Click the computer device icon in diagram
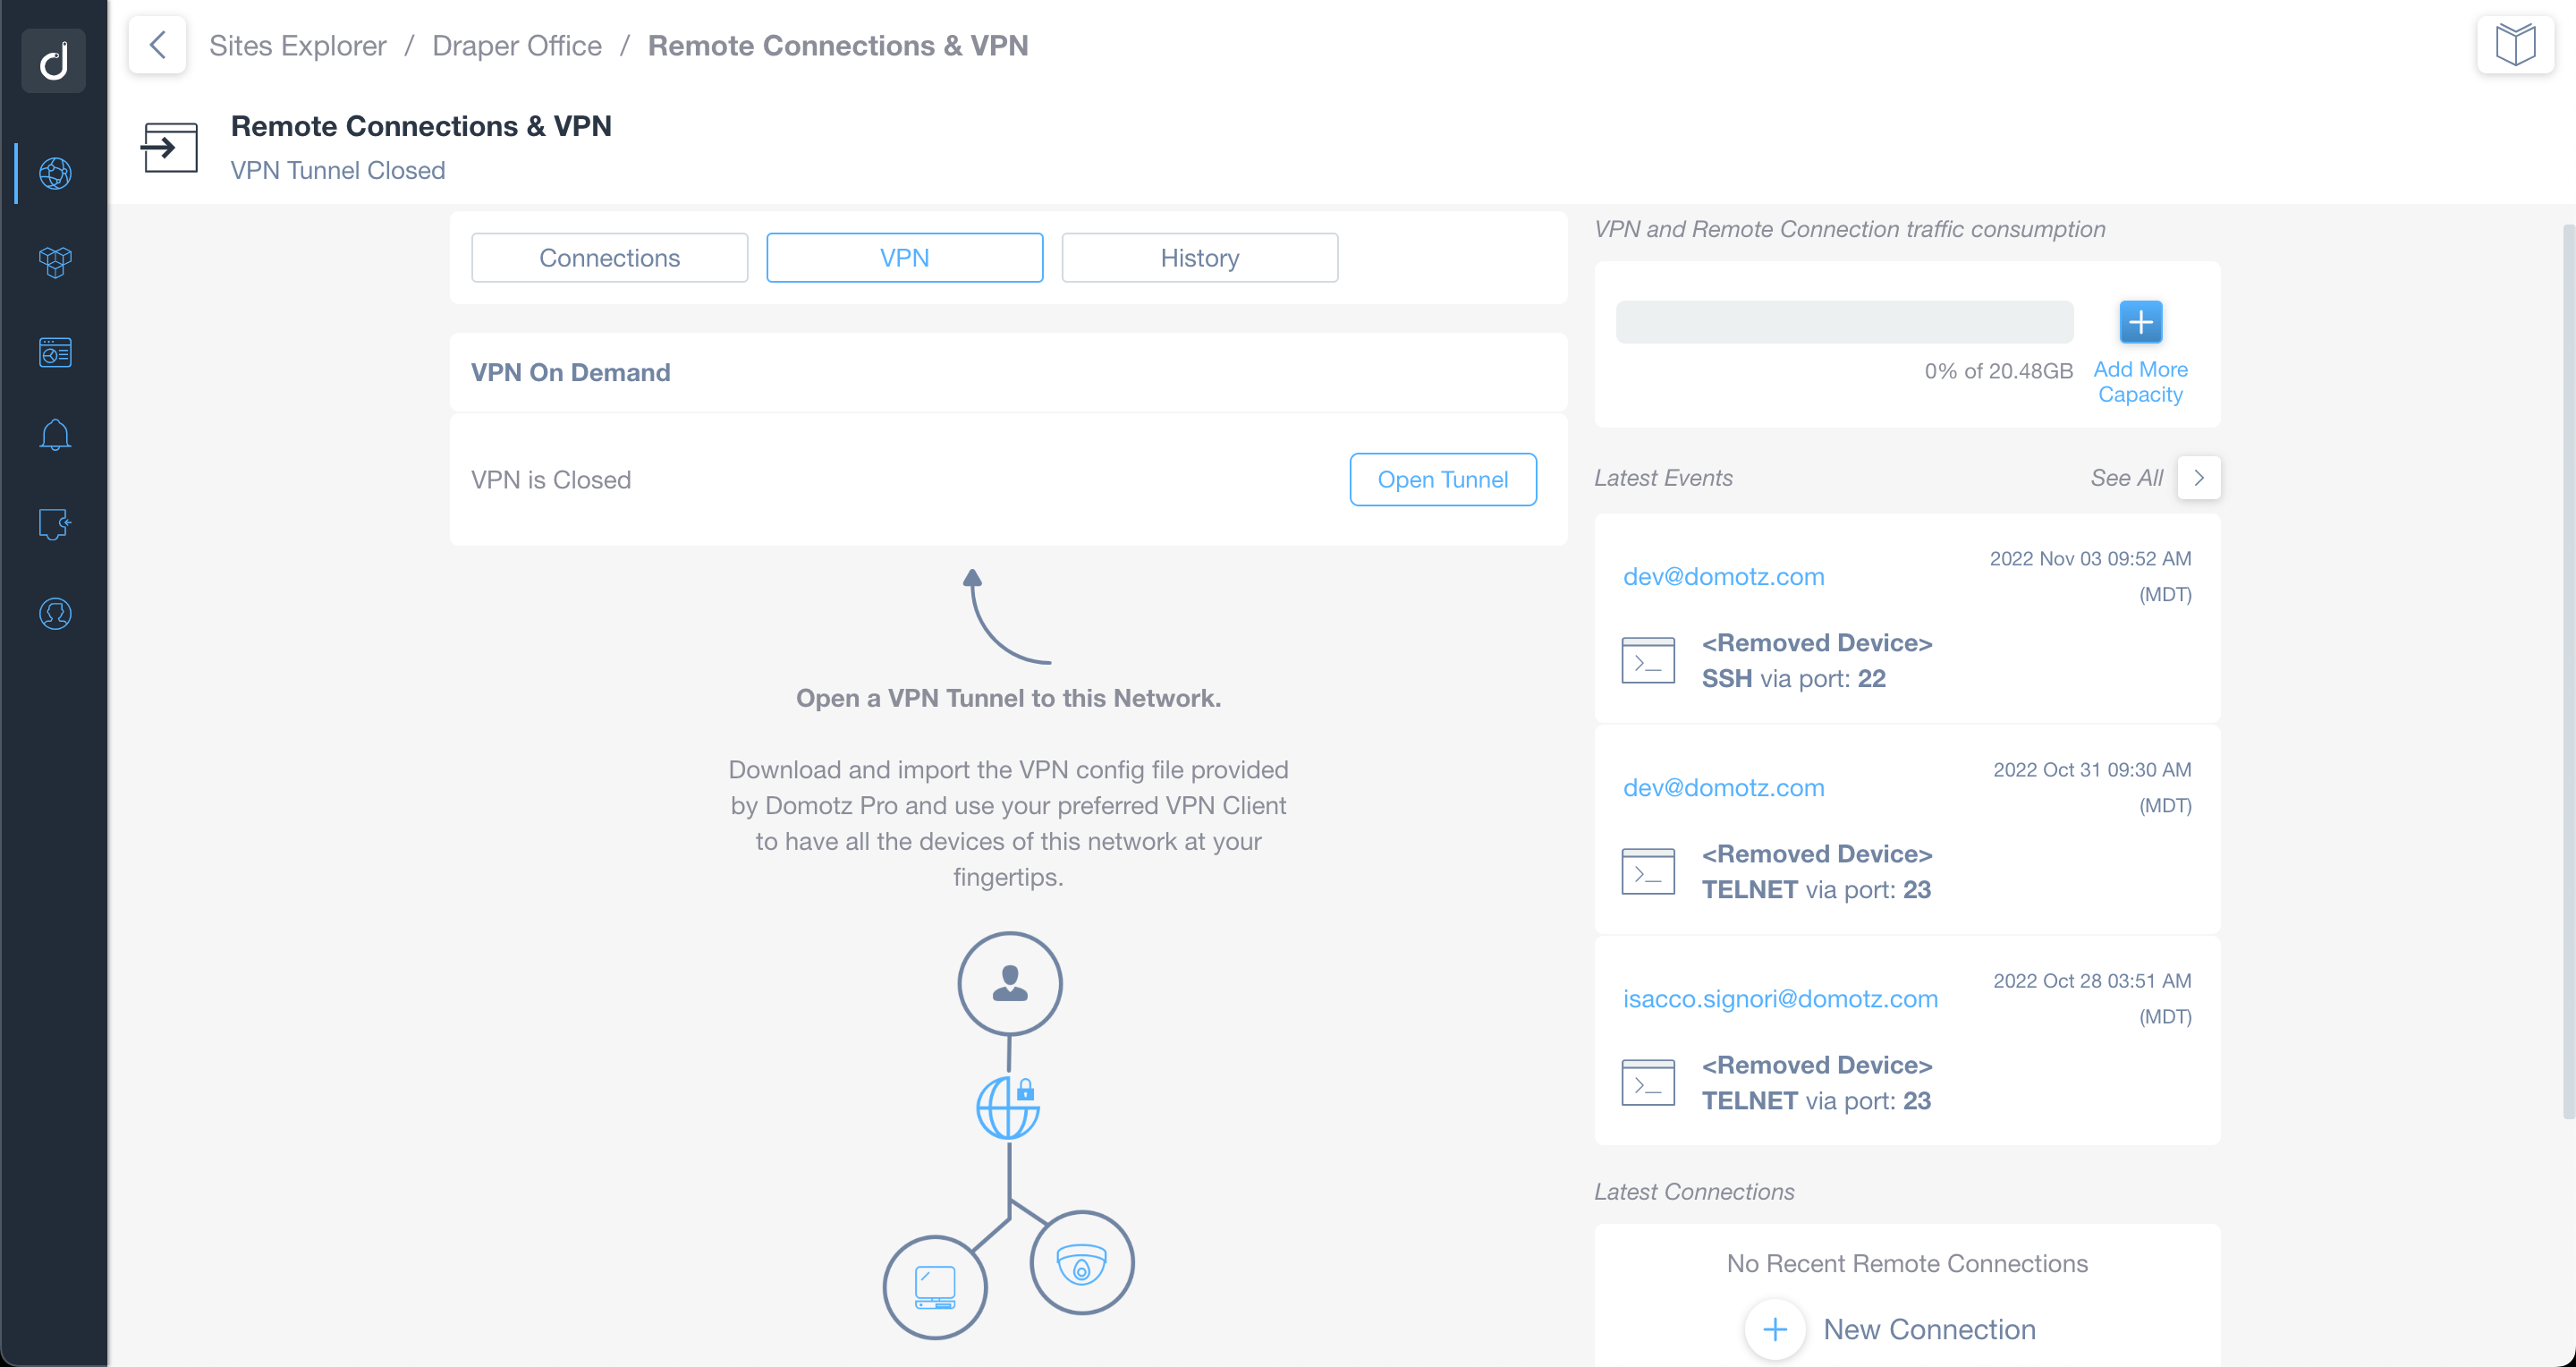Image resolution: width=2576 pixels, height=1367 pixels. (x=935, y=1288)
